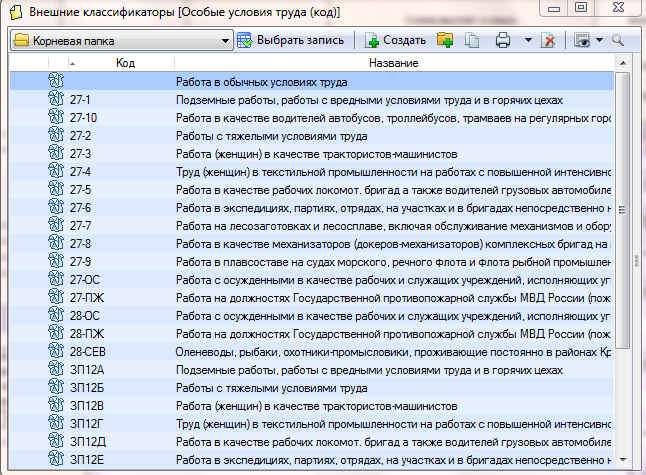Maximize the 'Внешние классификаторы' window
Viewport: 646px width, 475px height.
pos(581,7)
